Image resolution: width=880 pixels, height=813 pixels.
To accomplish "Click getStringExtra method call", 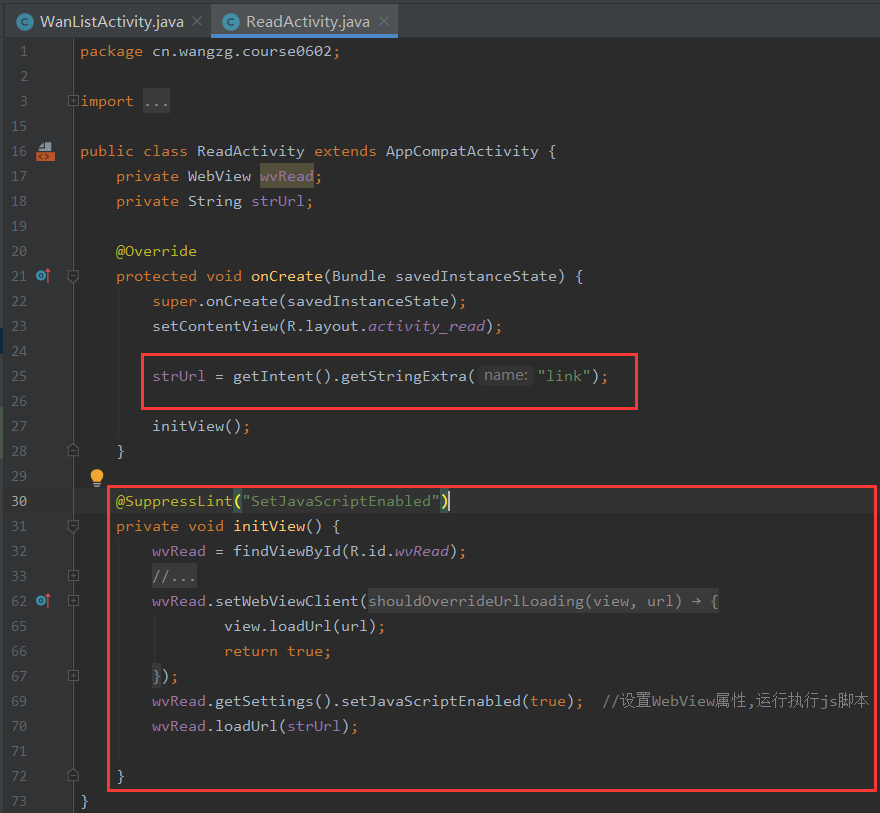I will click(404, 376).
